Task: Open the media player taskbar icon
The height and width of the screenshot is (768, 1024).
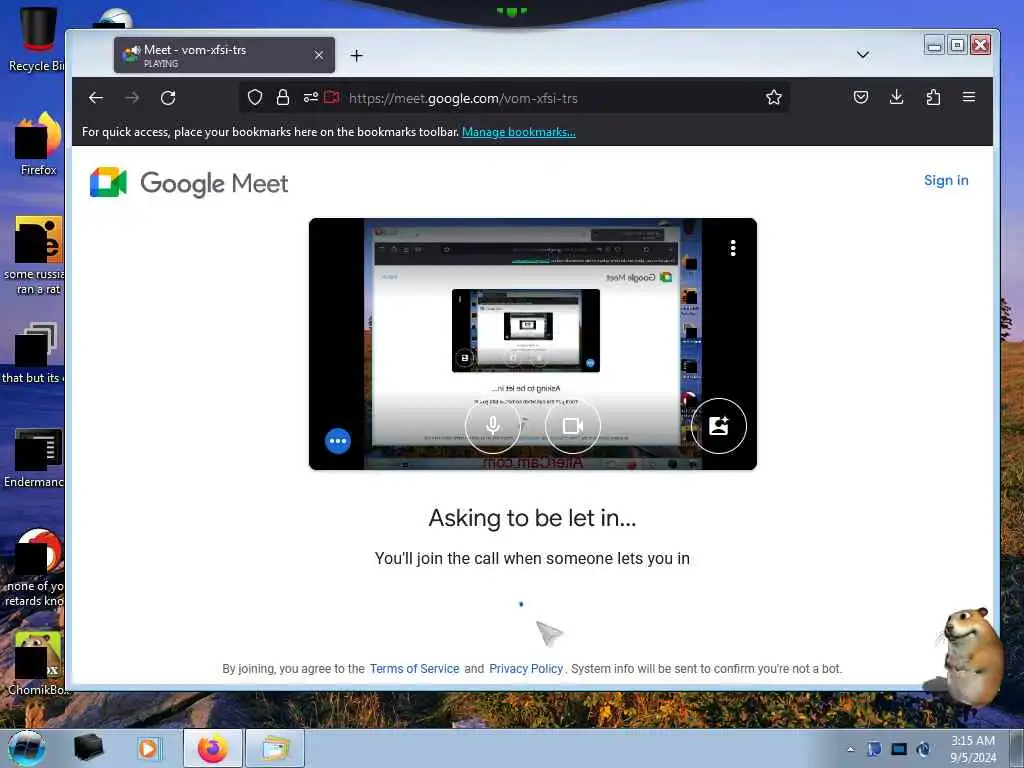Action: pos(148,748)
